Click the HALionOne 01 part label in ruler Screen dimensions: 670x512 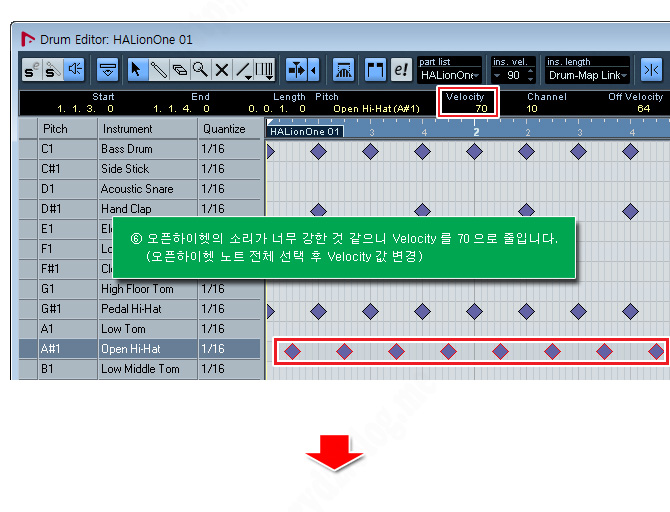pyautogui.click(x=305, y=132)
